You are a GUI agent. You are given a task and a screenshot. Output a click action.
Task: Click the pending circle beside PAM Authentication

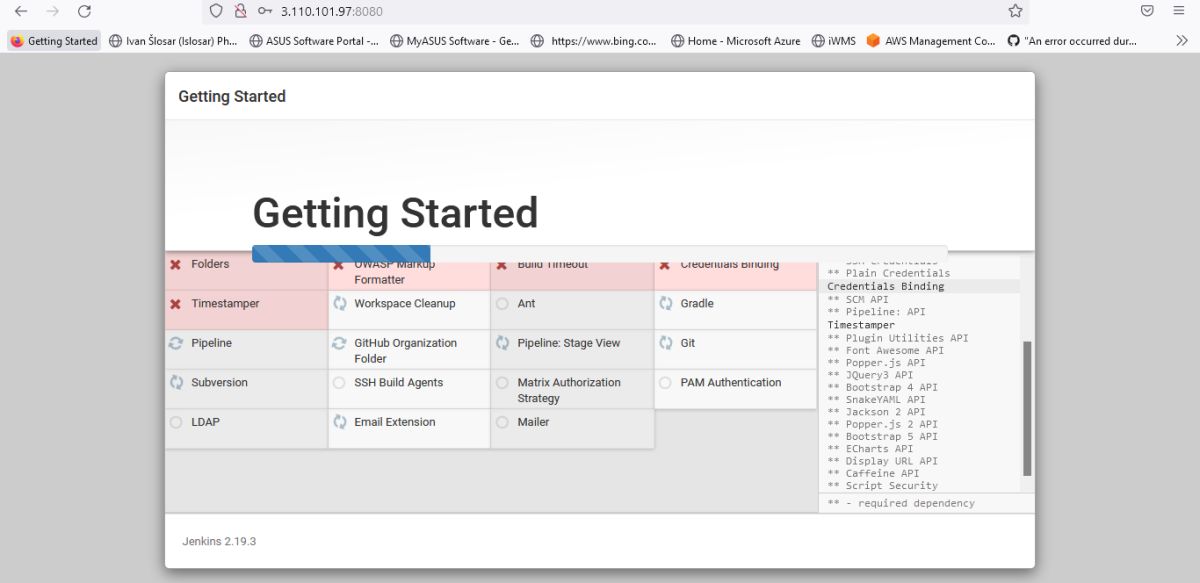665,383
